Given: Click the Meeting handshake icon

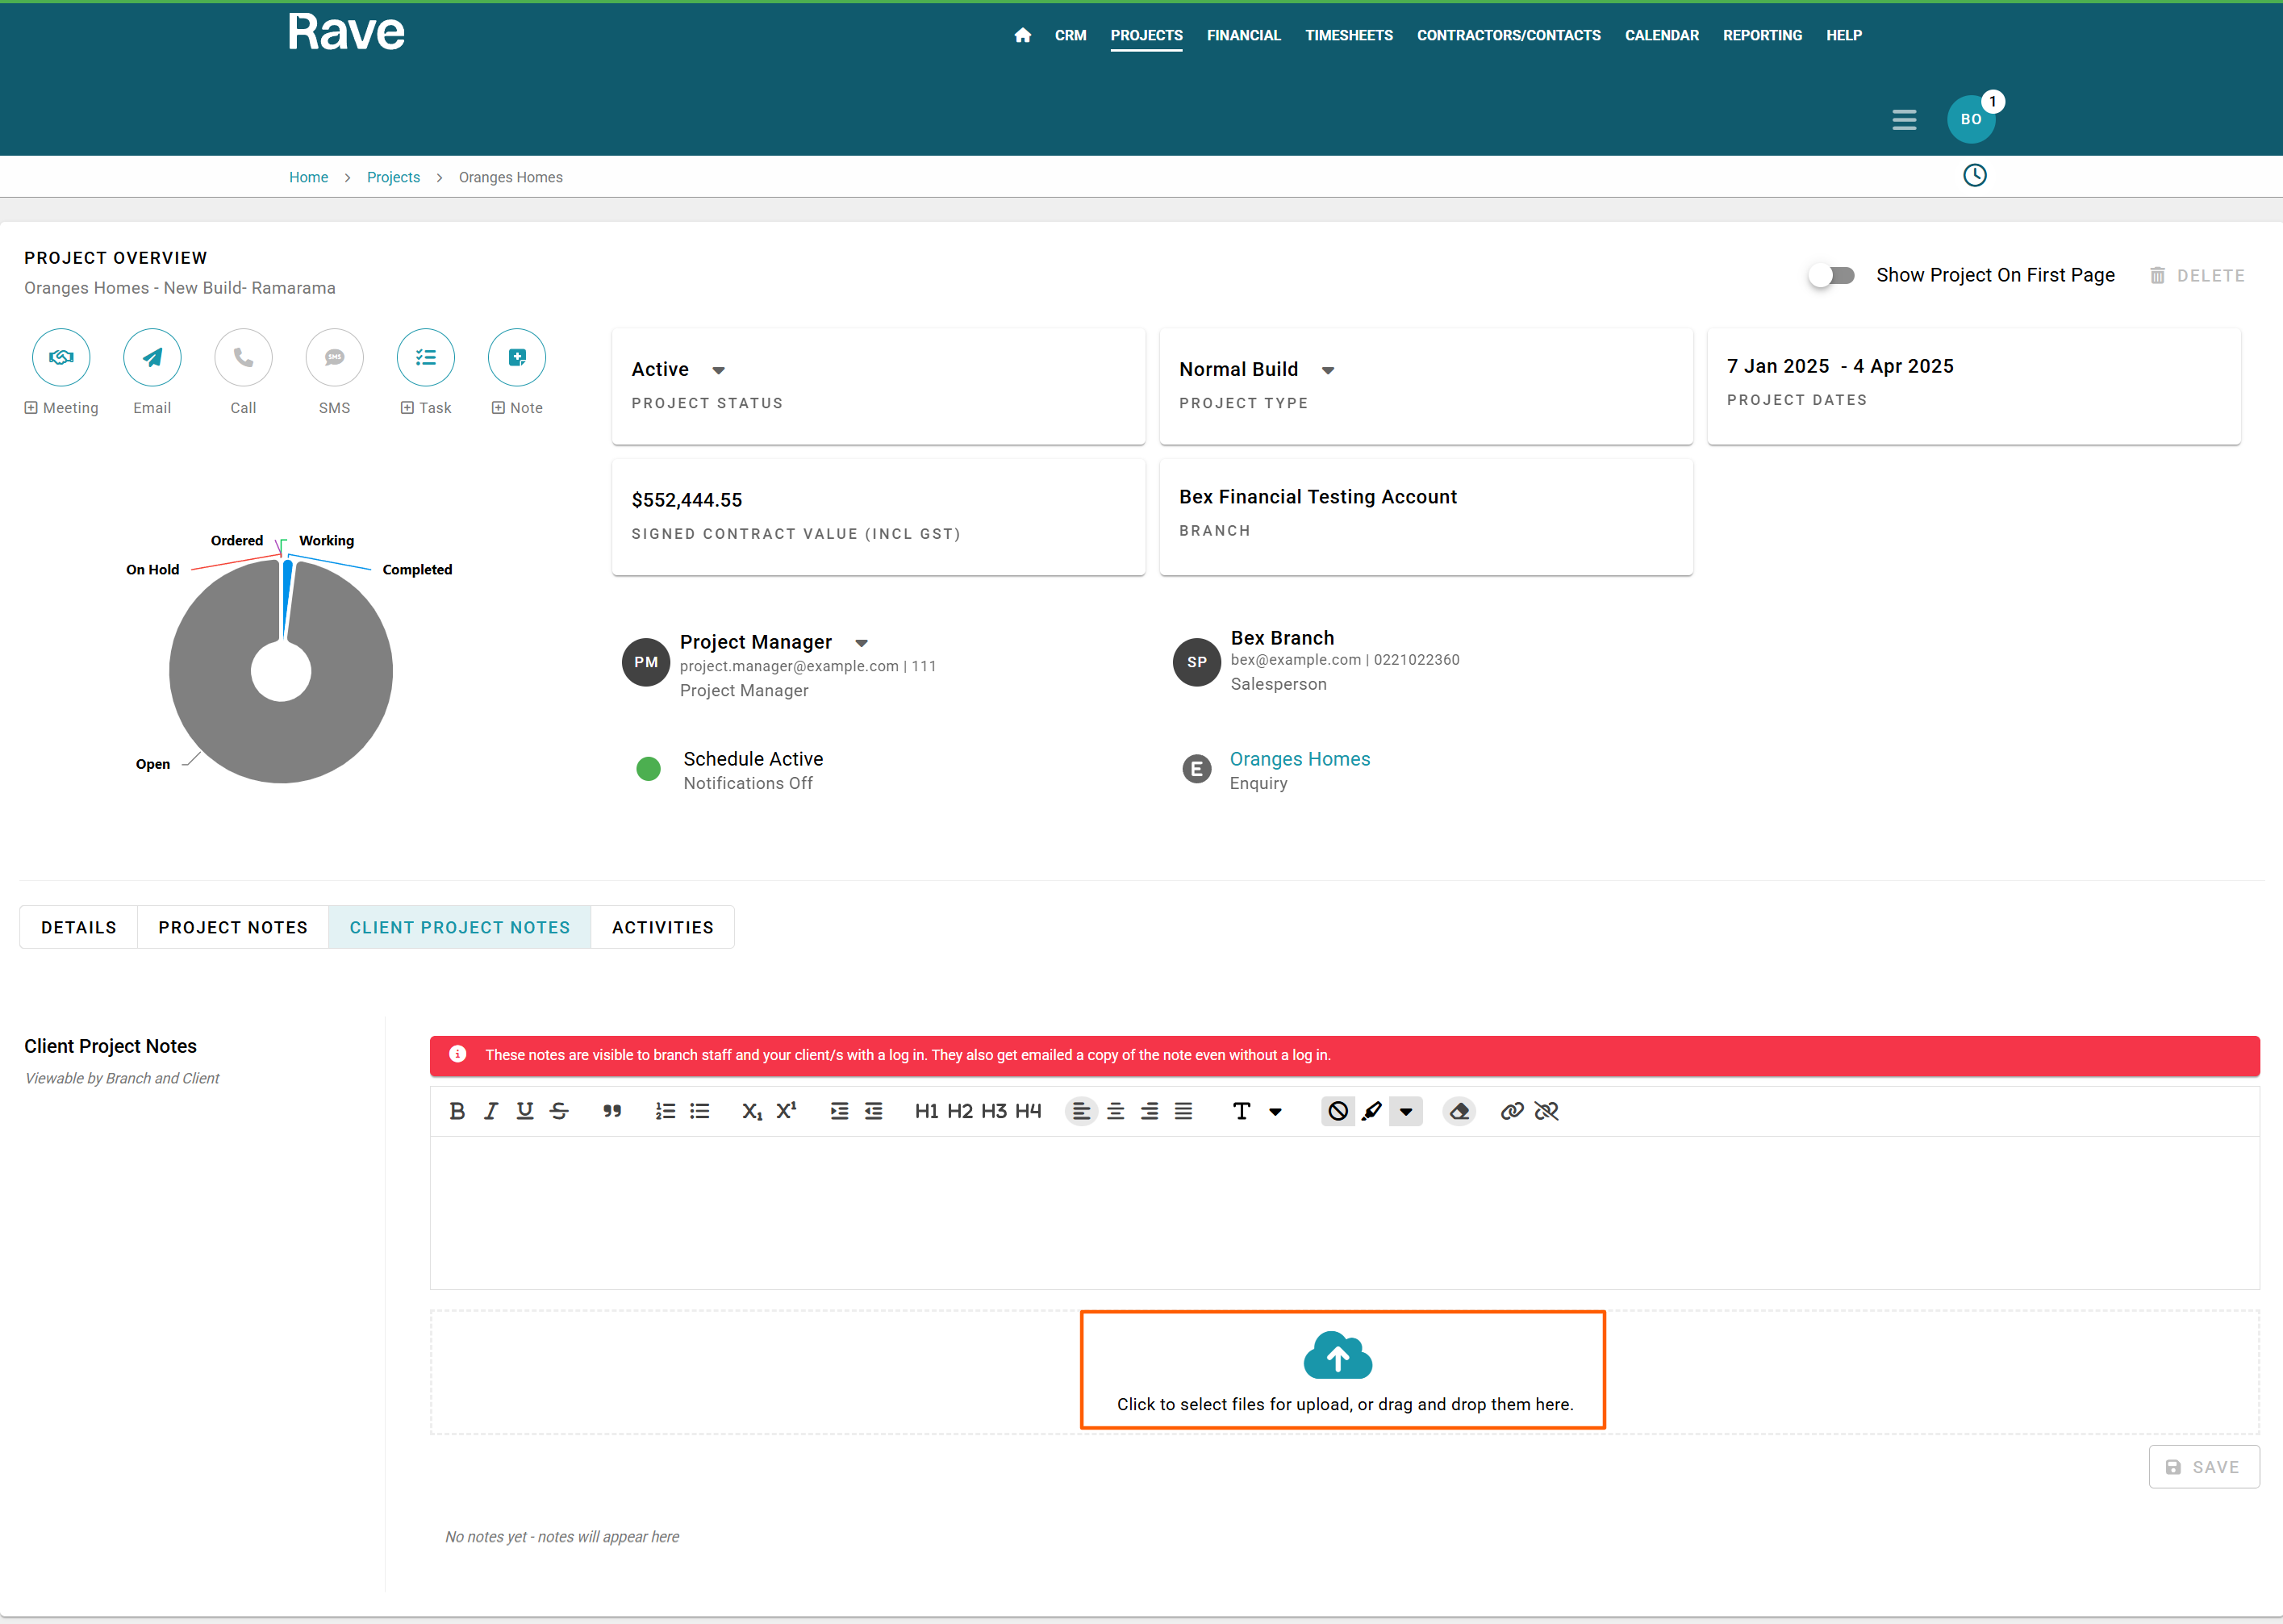Looking at the screenshot, I should (61, 357).
